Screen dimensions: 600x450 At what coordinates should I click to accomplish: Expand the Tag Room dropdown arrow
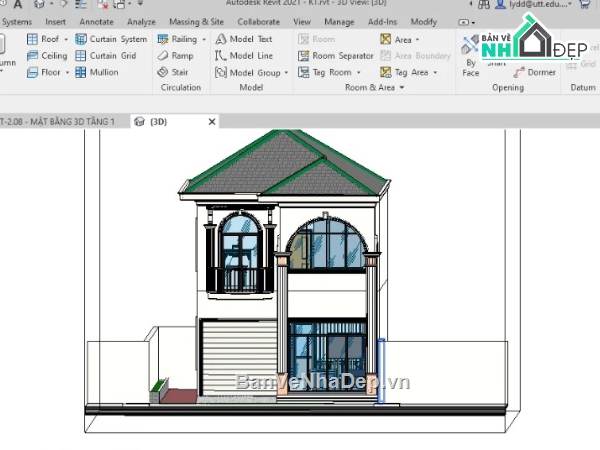pyautogui.click(x=359, y=72)
